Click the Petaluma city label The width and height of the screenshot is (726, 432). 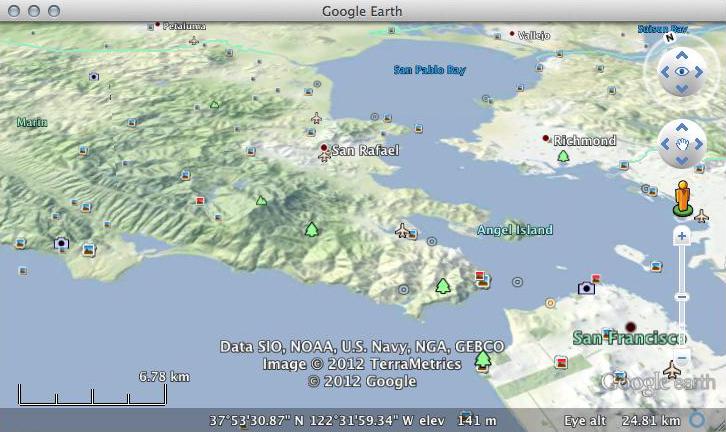(x=184, y=26)
